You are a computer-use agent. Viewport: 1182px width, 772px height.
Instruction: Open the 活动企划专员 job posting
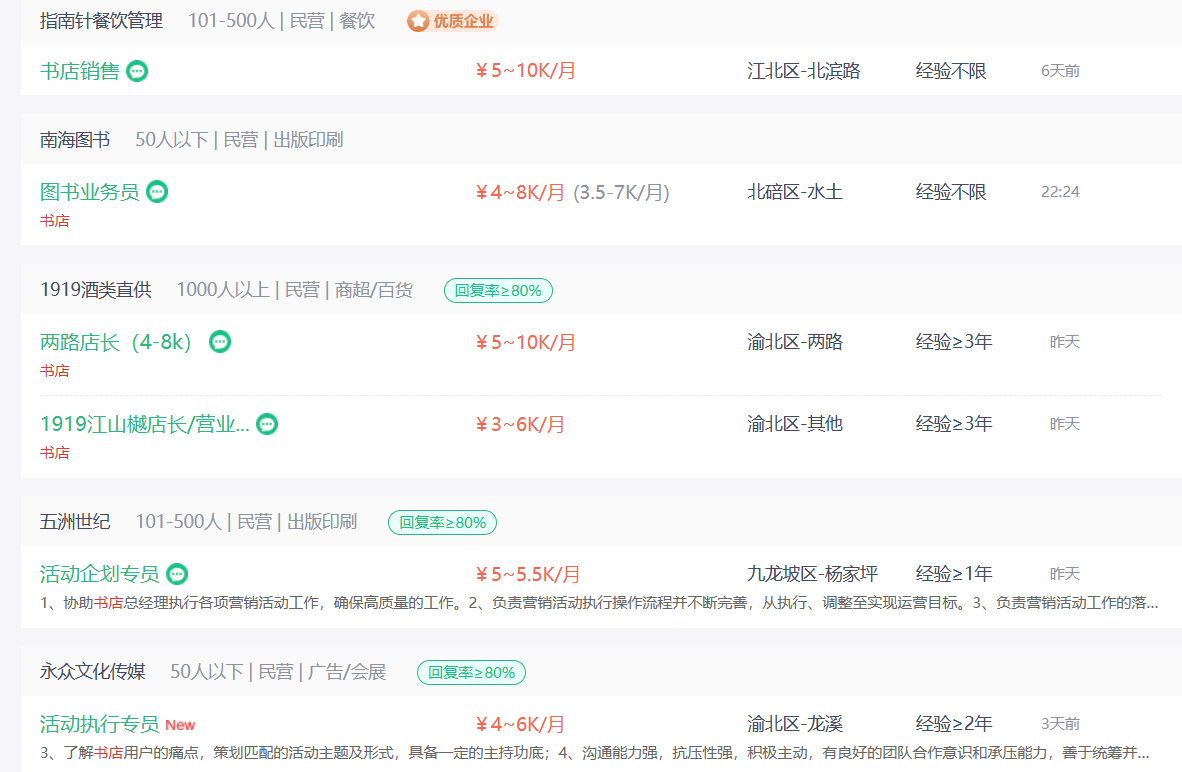(100, 574)
